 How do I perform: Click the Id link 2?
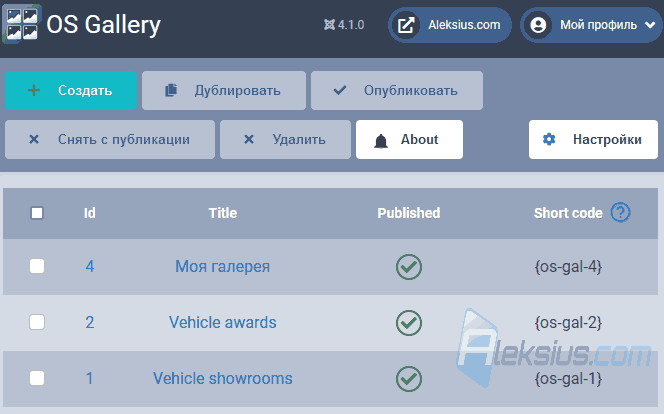90,323
